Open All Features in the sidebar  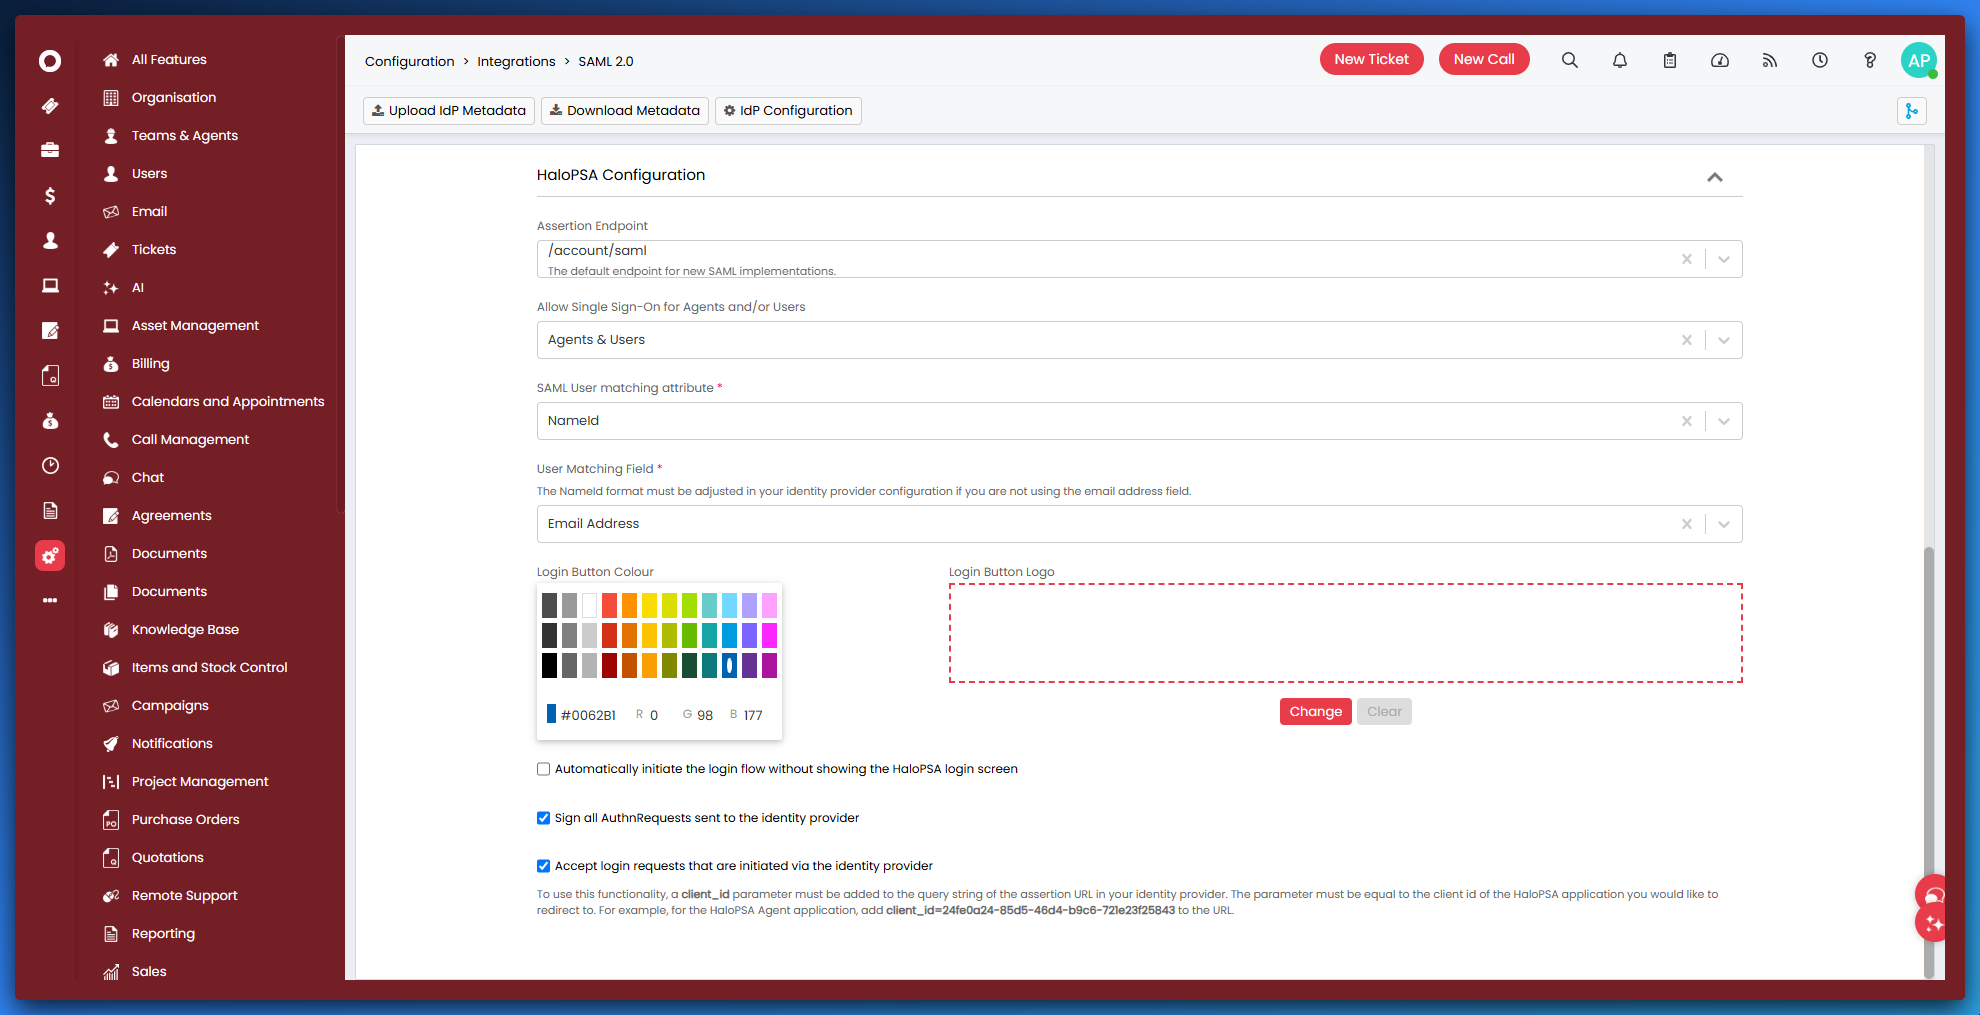169,60
